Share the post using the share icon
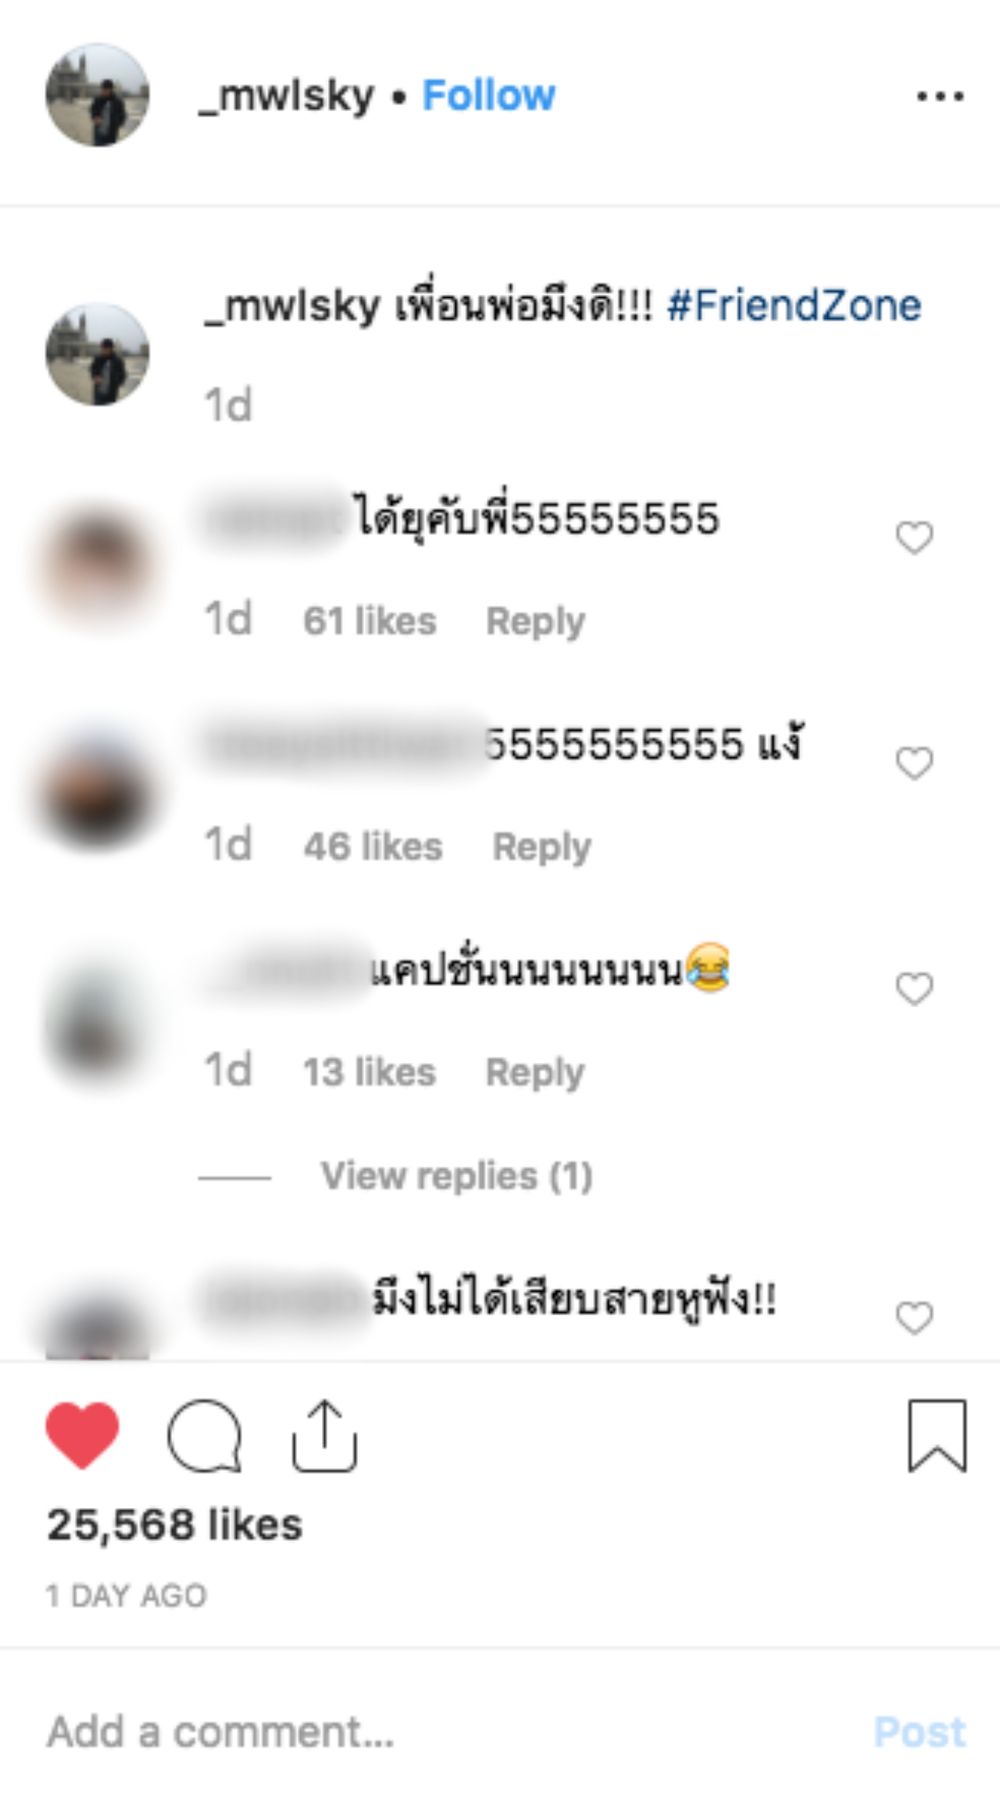Screen dimensions: 1000x1802 324,1437
